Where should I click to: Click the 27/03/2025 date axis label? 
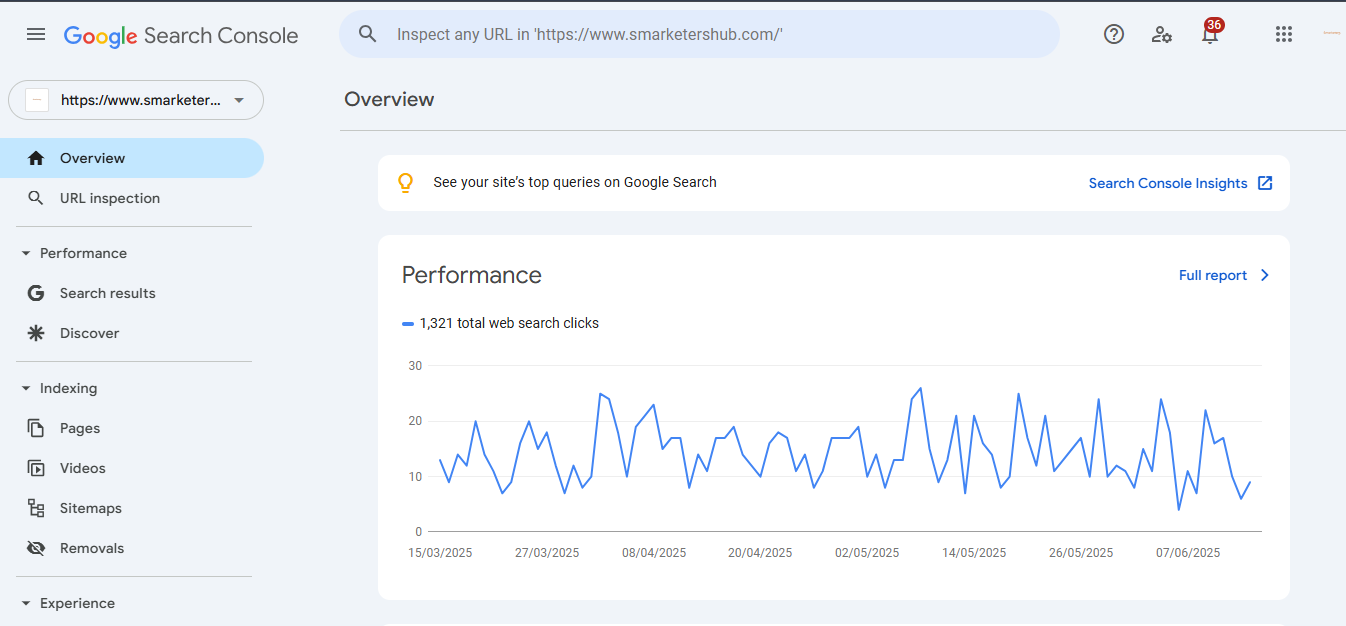click(547, 552)
